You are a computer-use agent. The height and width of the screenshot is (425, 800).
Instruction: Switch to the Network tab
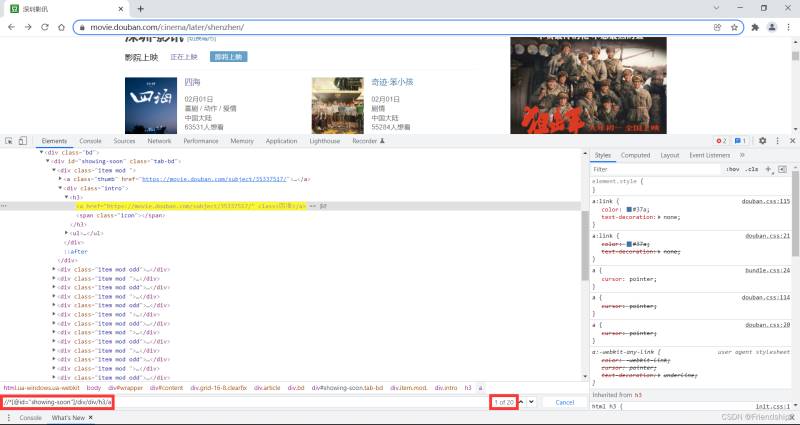(x=159, y=141)
